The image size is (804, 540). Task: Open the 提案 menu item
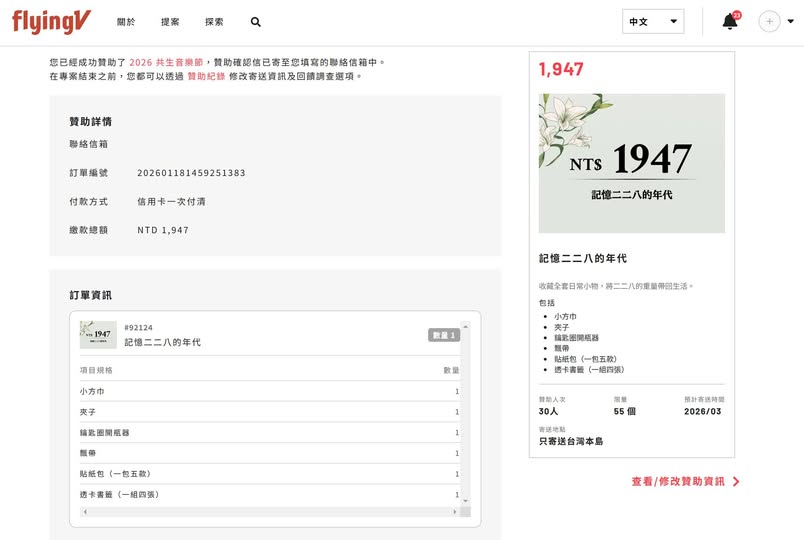tap(170, 22)
